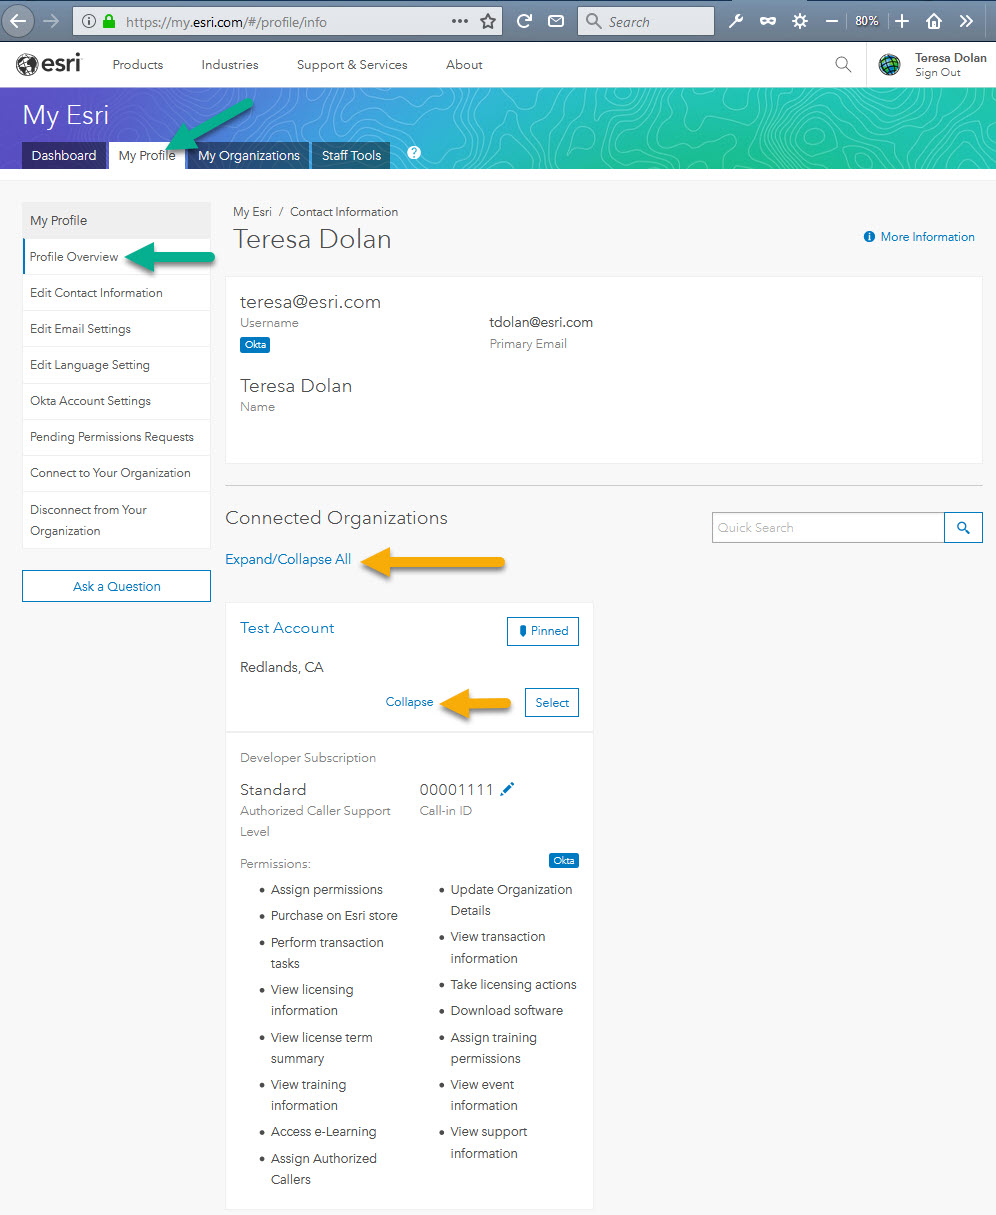Open the browser home icon
Image resolution: width=996 pixels, height=1215 pixels.
click(934, 21)
